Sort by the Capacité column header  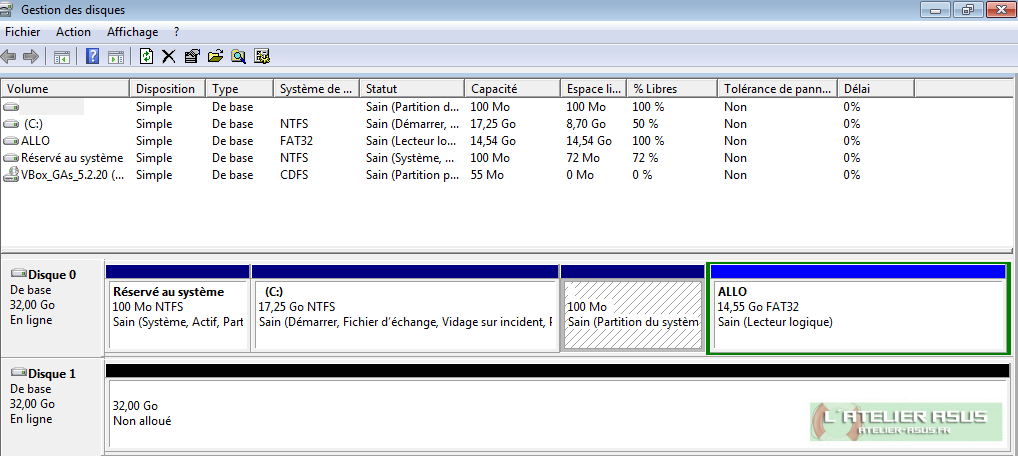click(510, 89)
